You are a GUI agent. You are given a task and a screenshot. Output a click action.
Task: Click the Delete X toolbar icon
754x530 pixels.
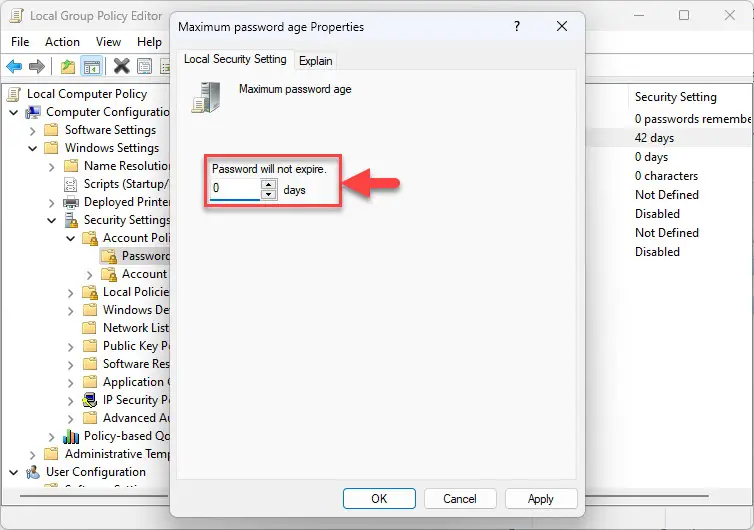[121, 67]
